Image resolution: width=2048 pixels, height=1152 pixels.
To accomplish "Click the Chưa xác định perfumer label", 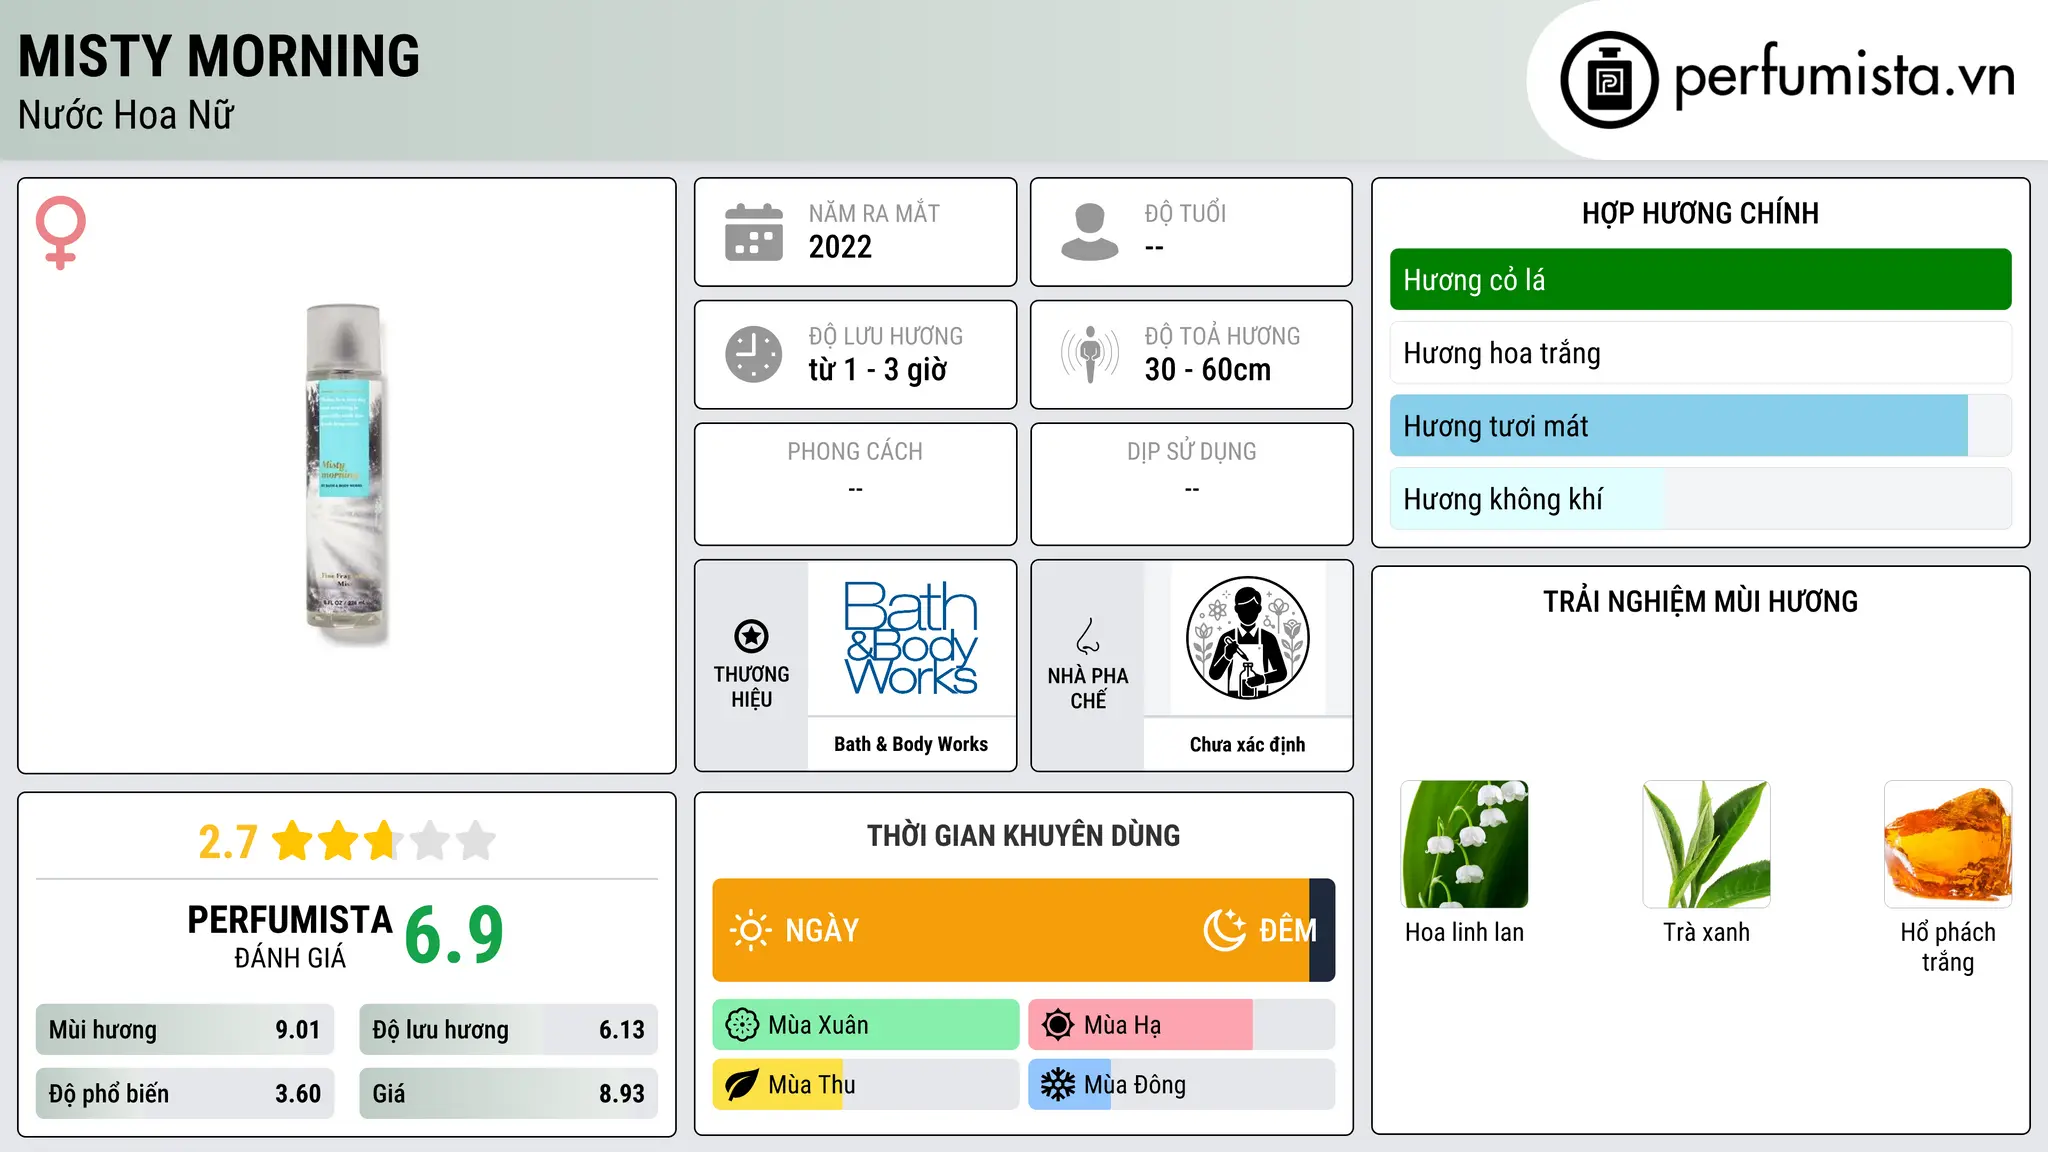I will (x=1247, y=744).
